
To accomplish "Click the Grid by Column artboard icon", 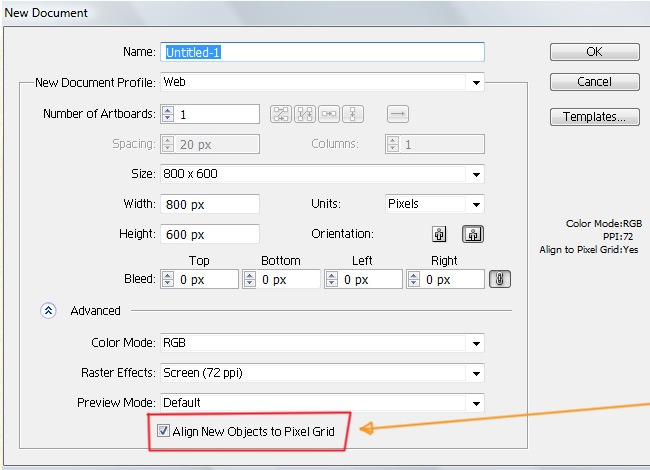I will coord(305,114).
